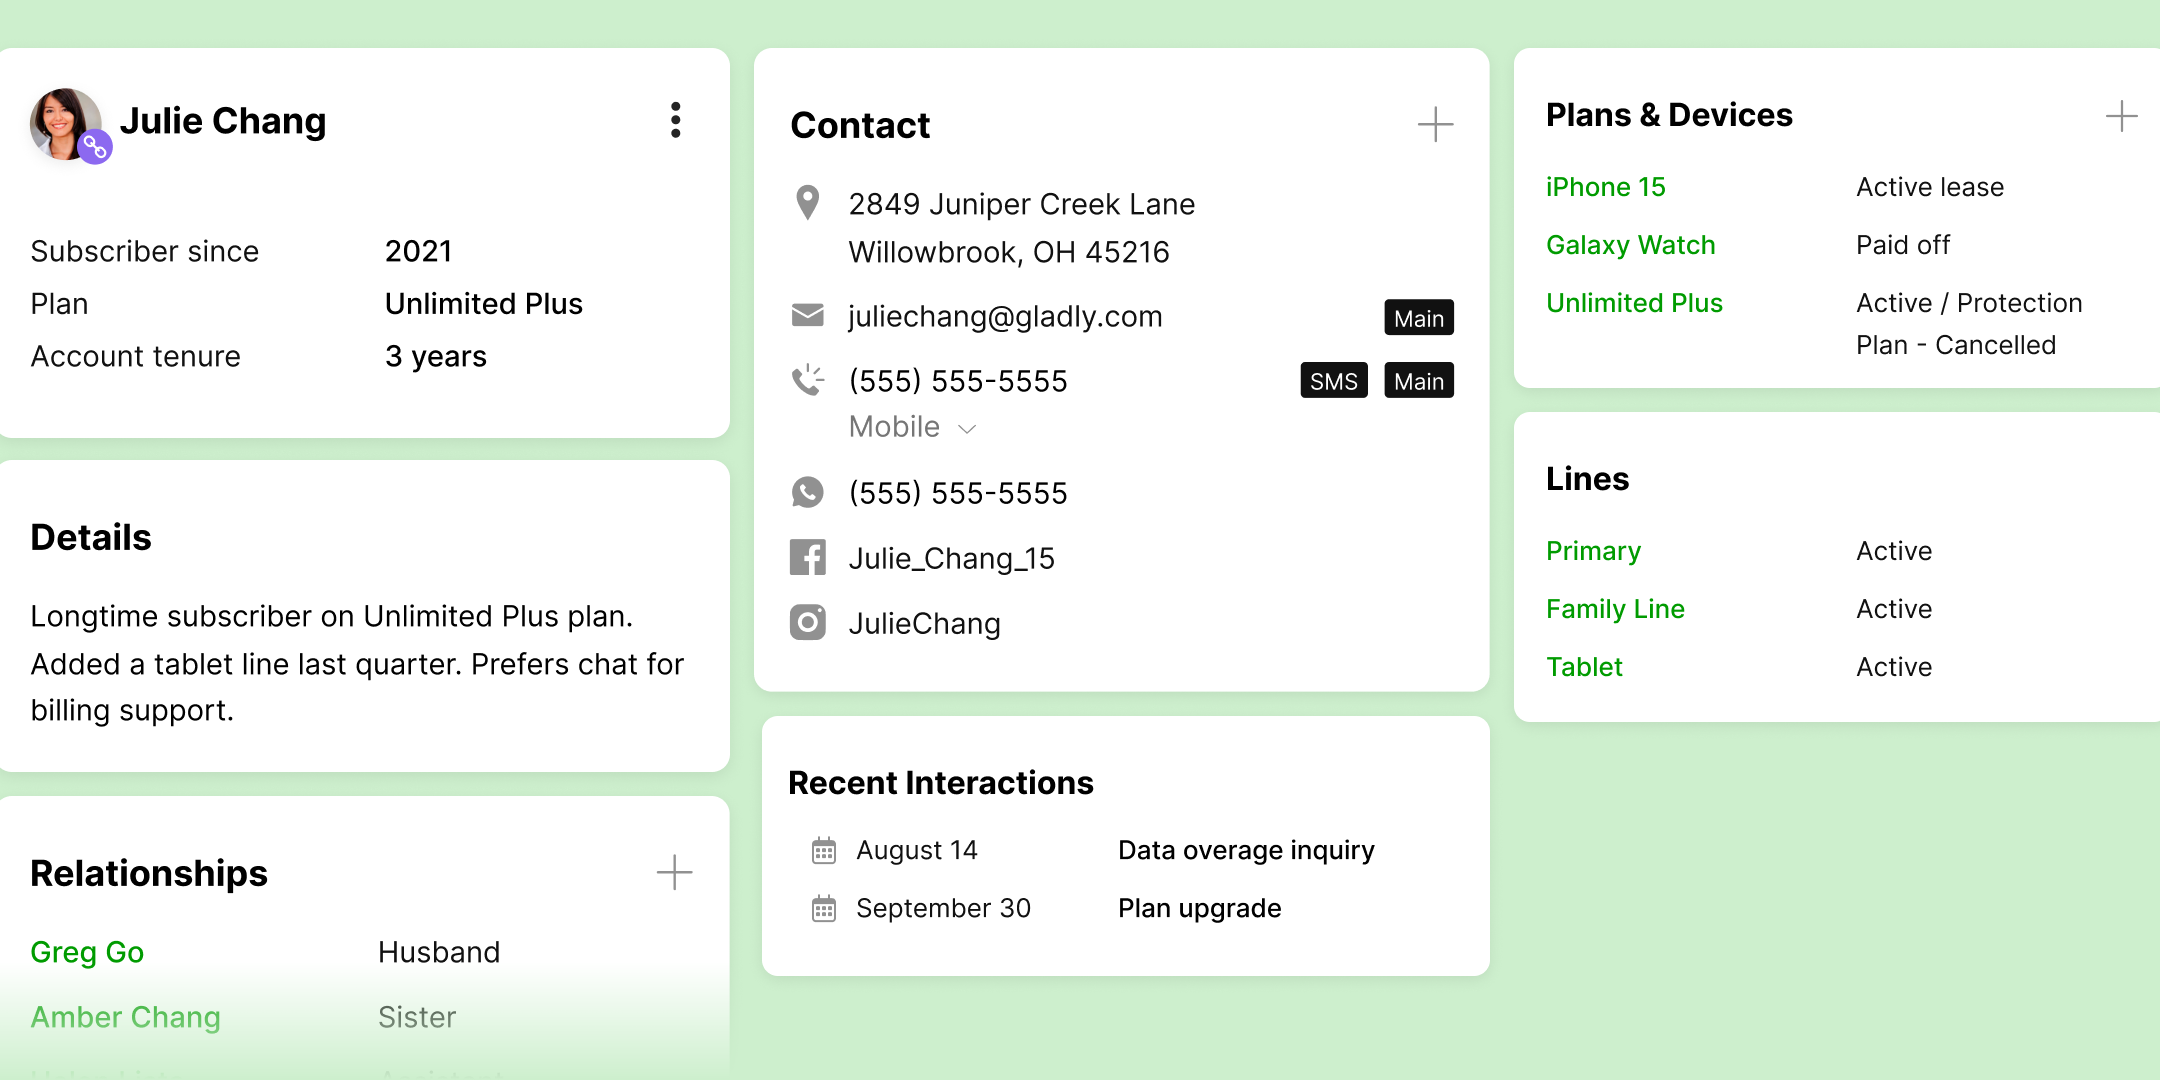Click the address 2849 Juniper Creek Lane
This screenshot has height=1080, width=2160.
point(1021,204)
